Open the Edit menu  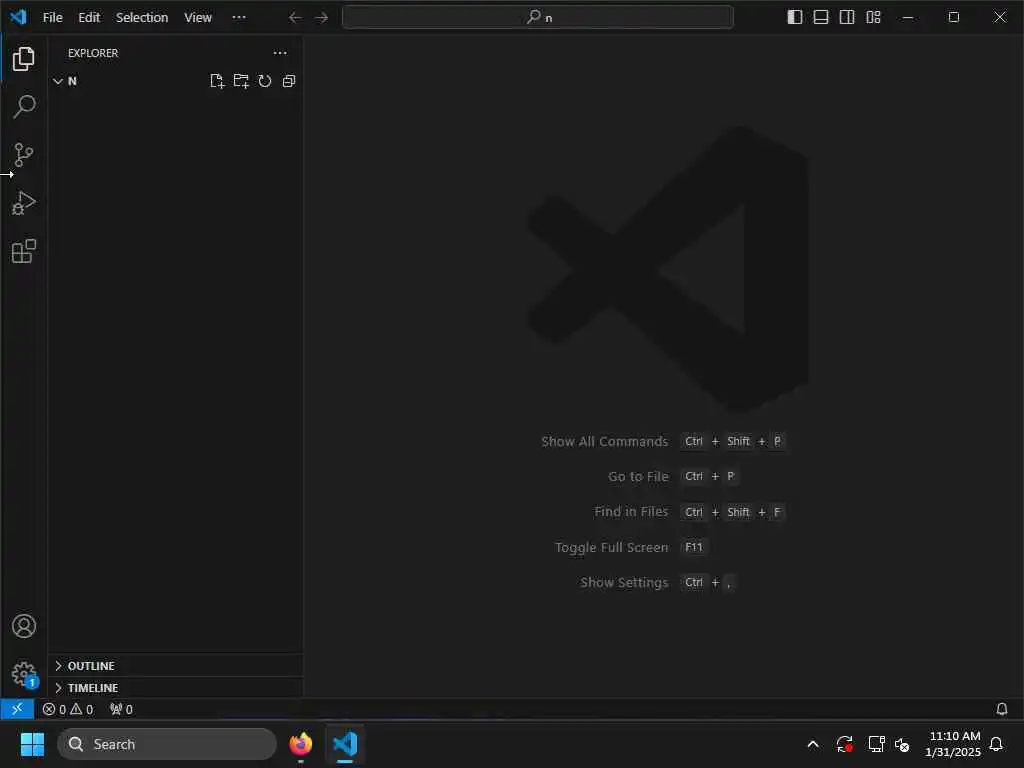[x=89, y=18]
